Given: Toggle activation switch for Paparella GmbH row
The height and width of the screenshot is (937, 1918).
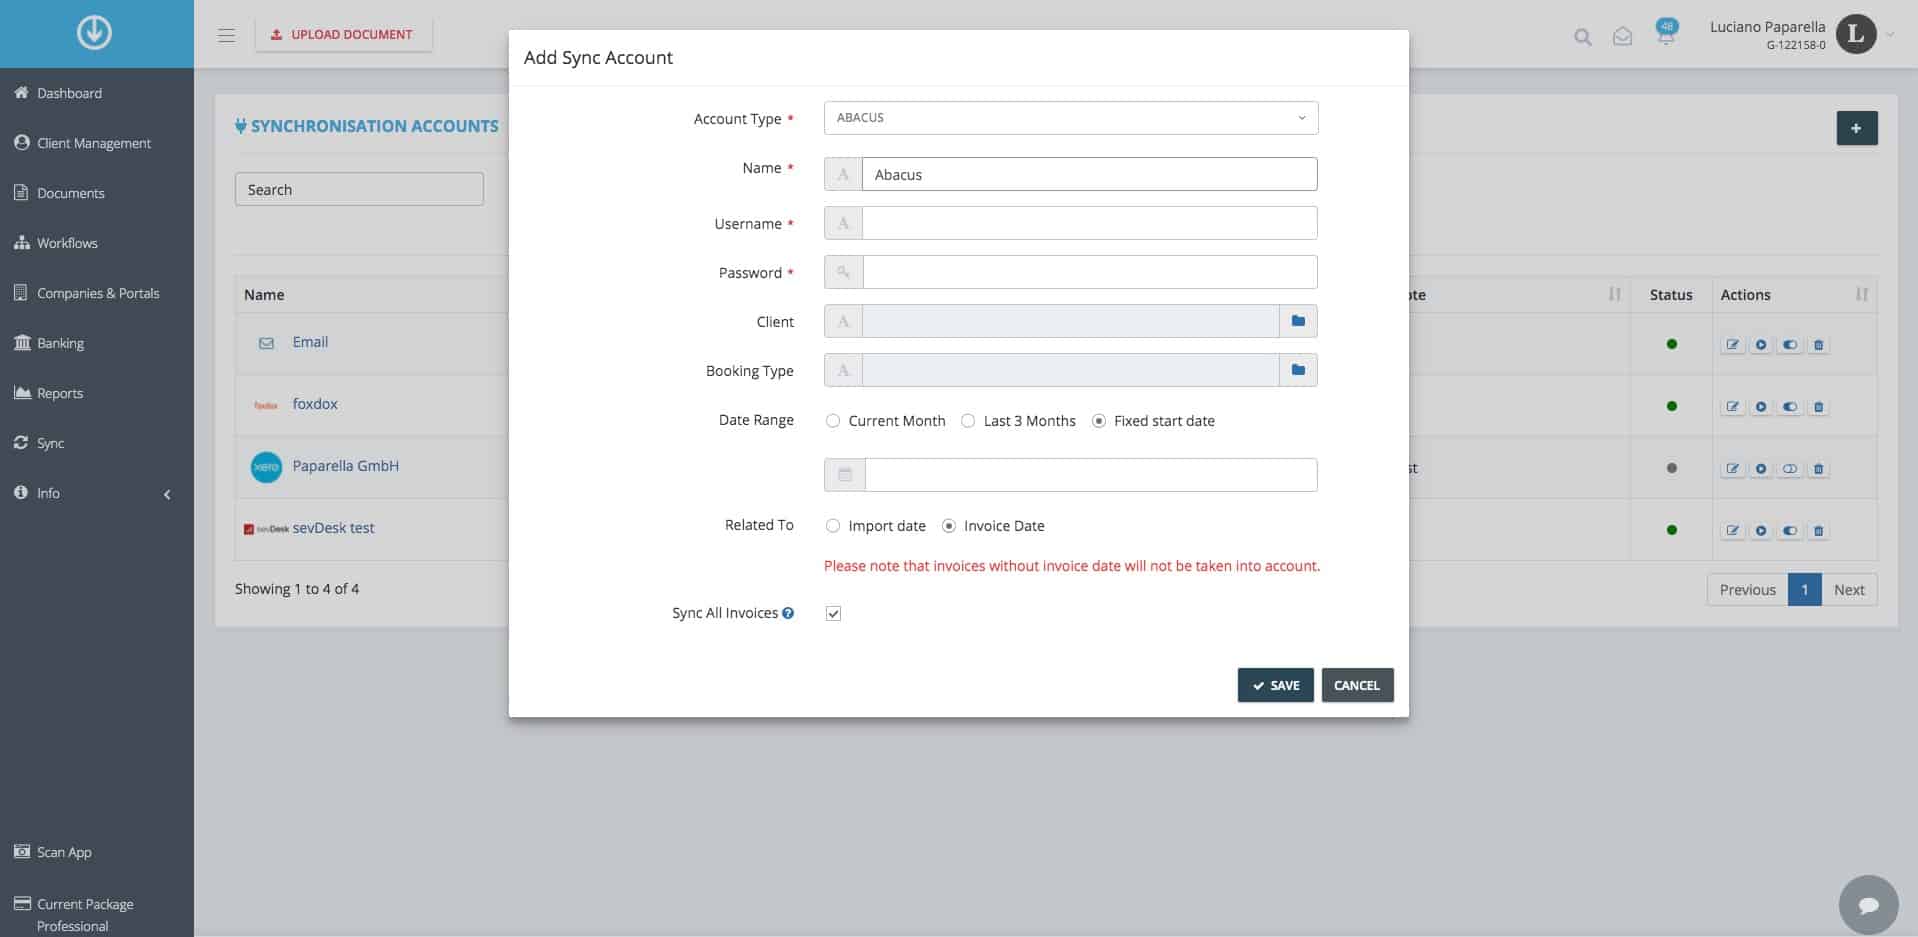Looking at the screenshot, I should click(1790, 469).
